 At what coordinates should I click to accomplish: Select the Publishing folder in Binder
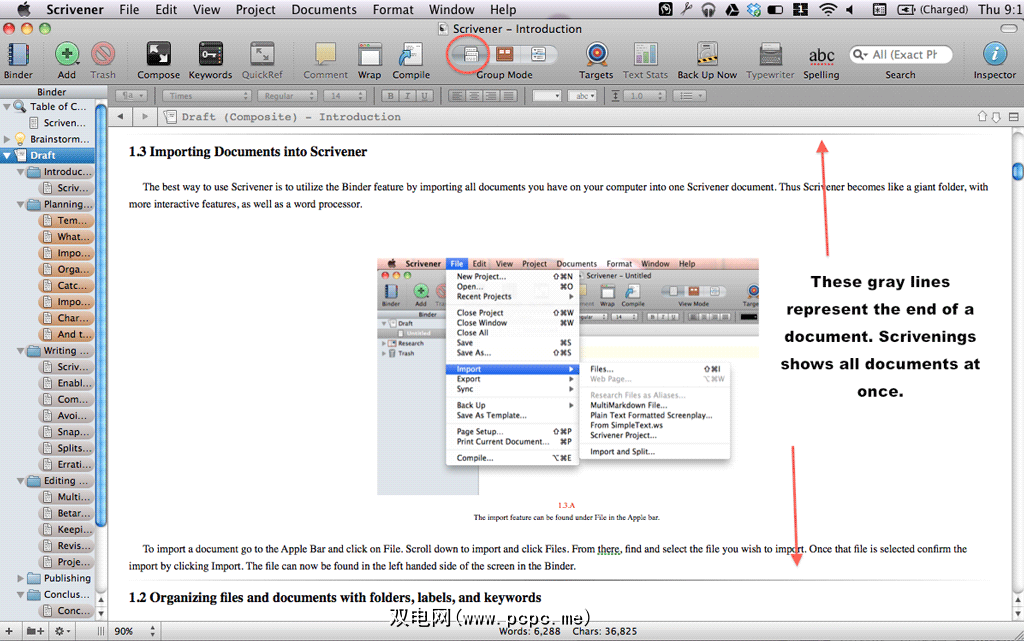tap(66, 578)
